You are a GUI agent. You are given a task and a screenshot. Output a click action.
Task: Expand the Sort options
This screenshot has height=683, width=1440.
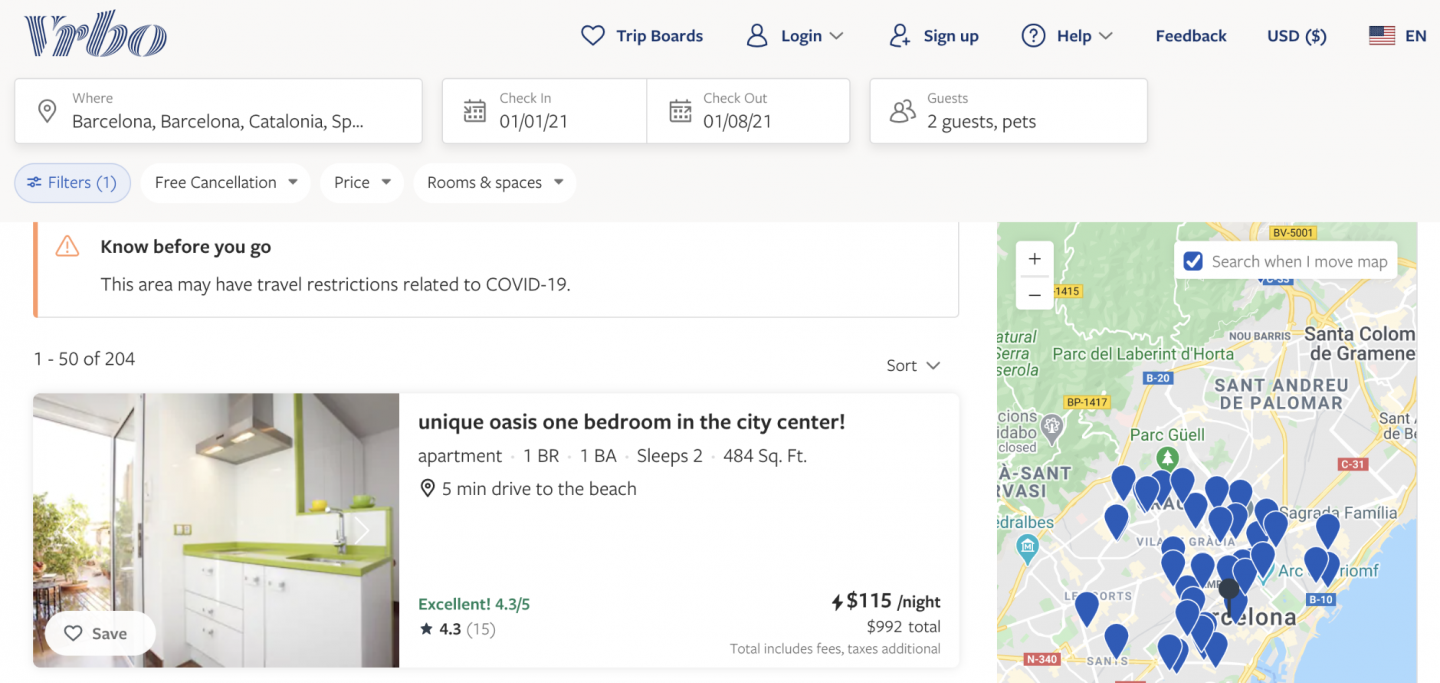tap(913, 366)
